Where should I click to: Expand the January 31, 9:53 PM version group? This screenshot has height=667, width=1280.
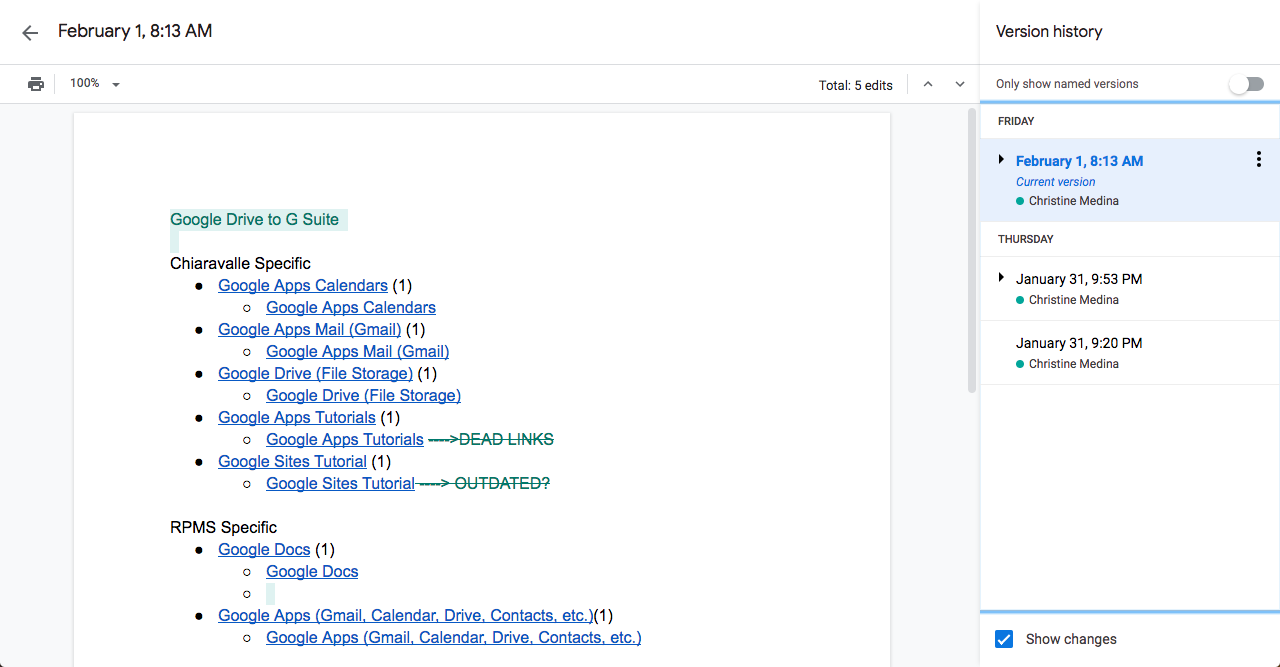pos(1001,278)
